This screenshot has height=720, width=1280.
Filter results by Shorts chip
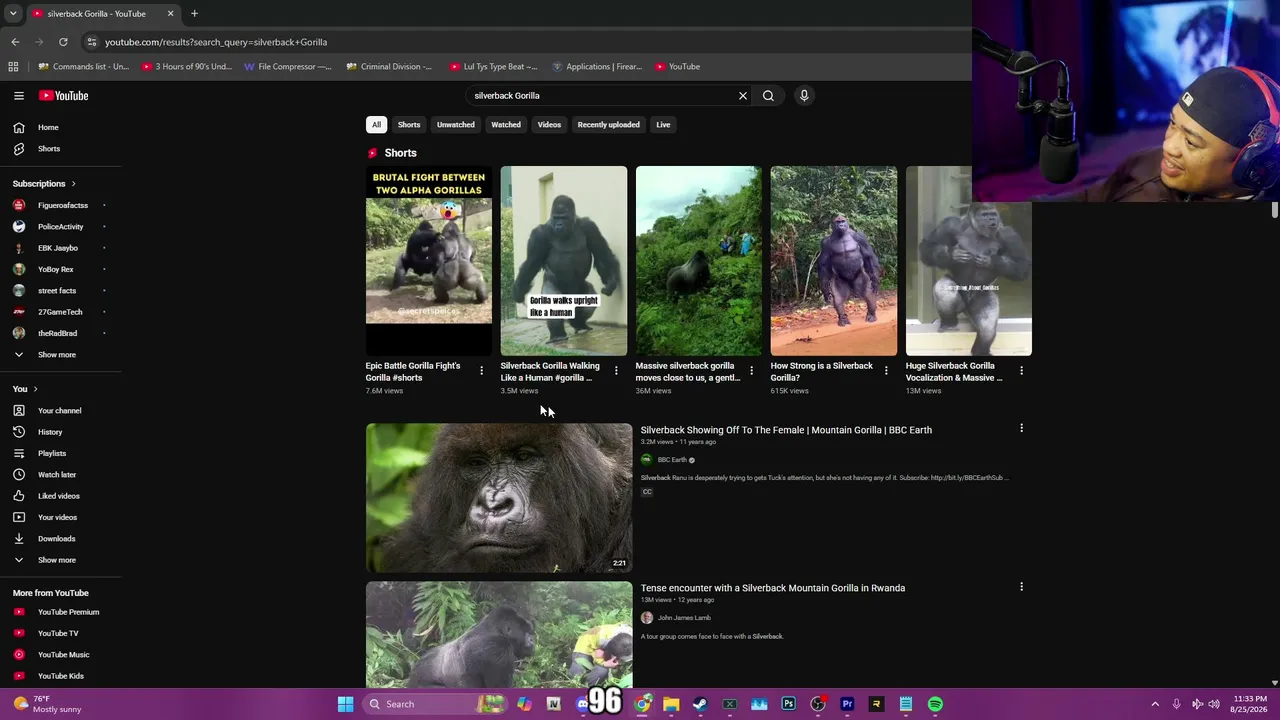409,125
